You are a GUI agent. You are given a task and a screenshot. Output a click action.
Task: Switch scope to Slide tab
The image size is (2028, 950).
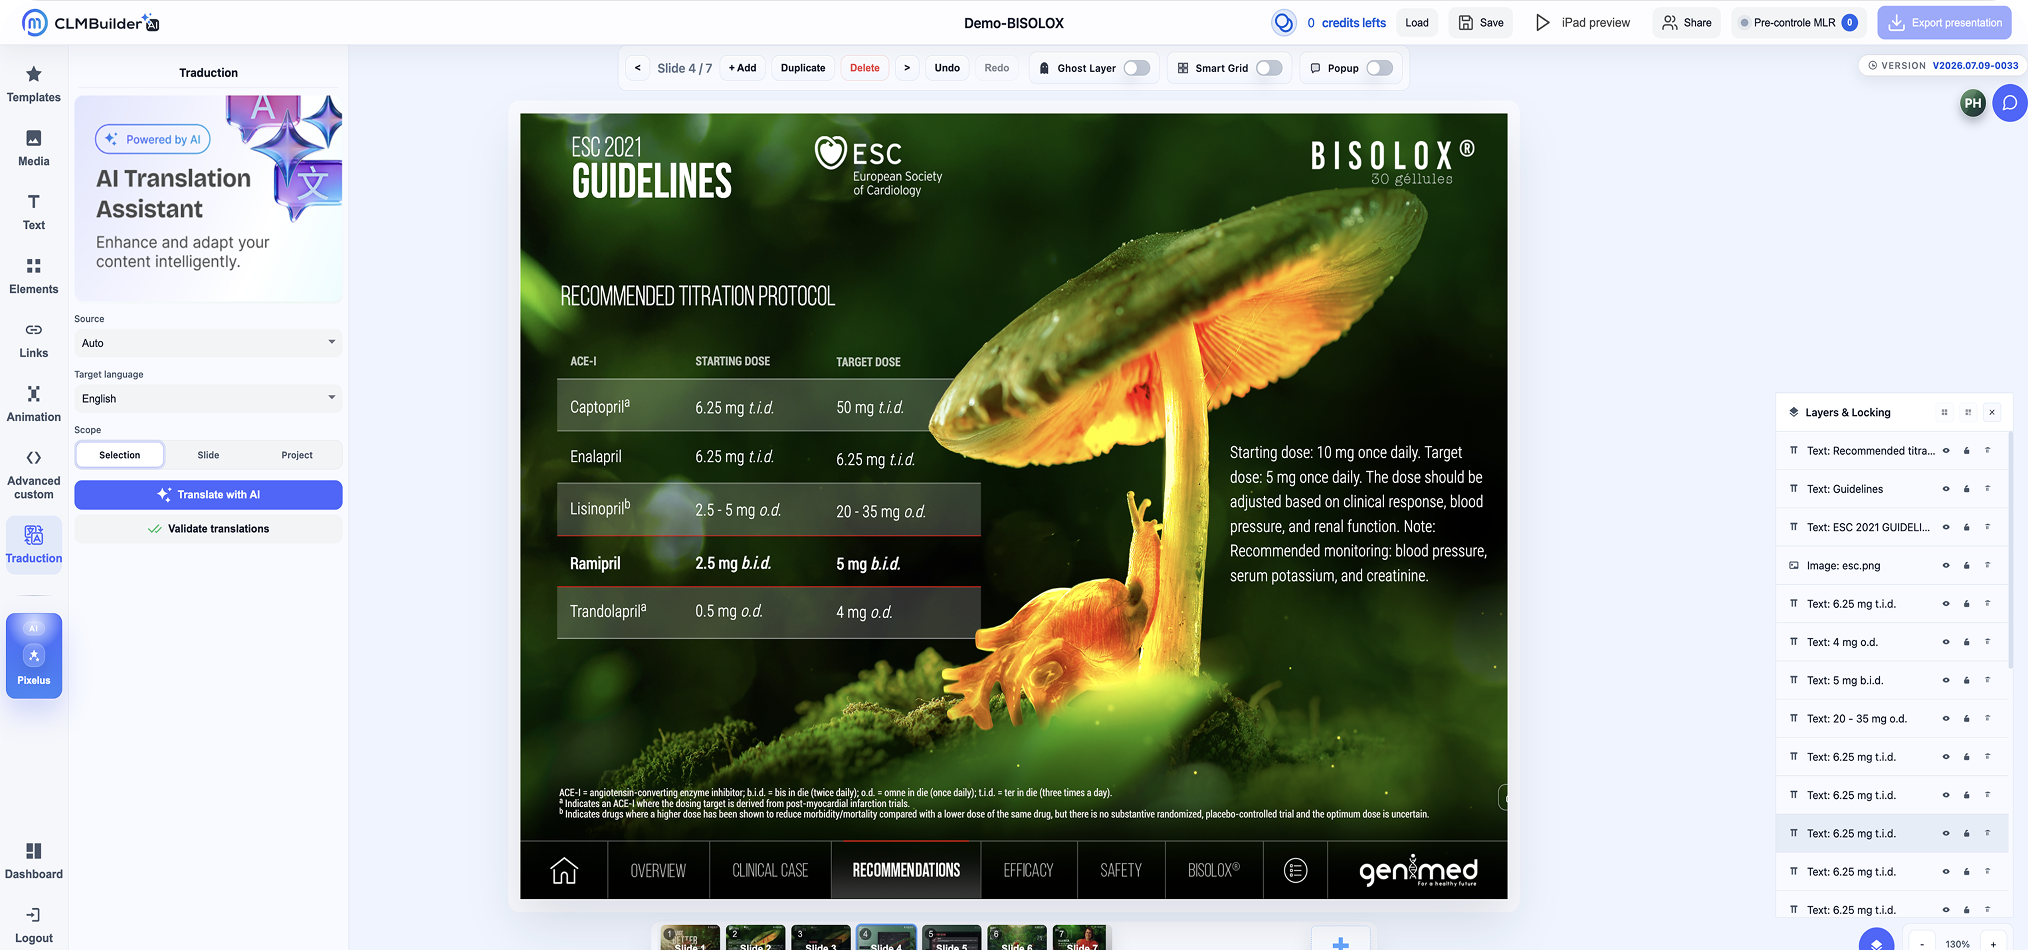(208, 455)
